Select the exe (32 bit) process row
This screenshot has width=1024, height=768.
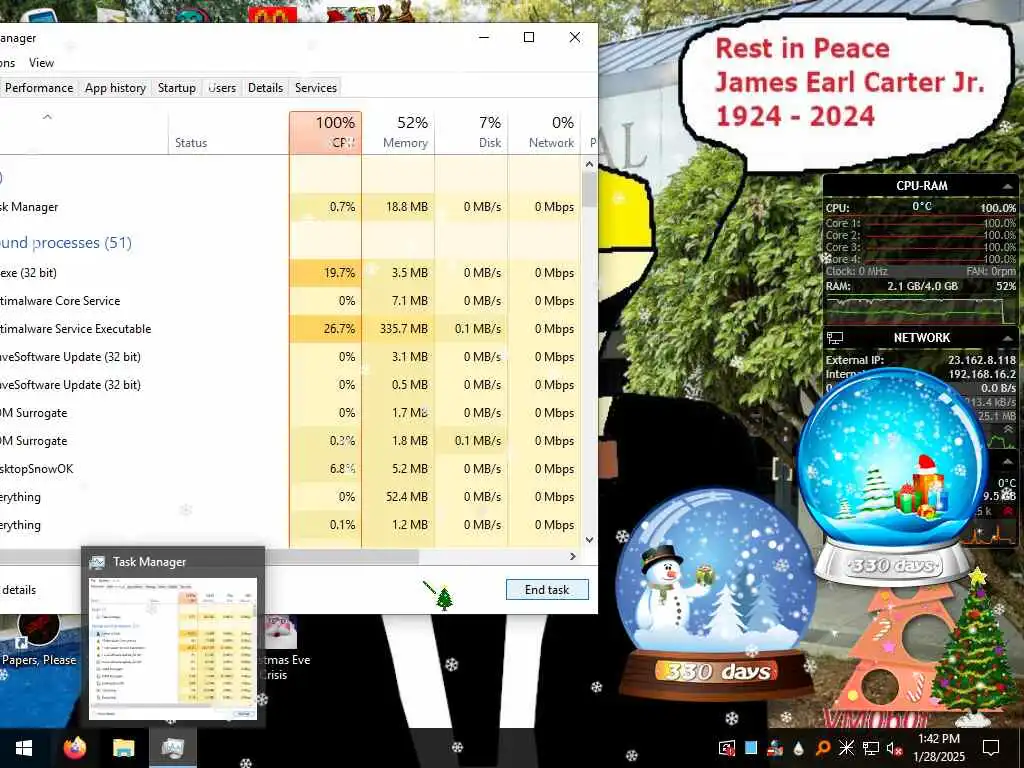point(290,273)
